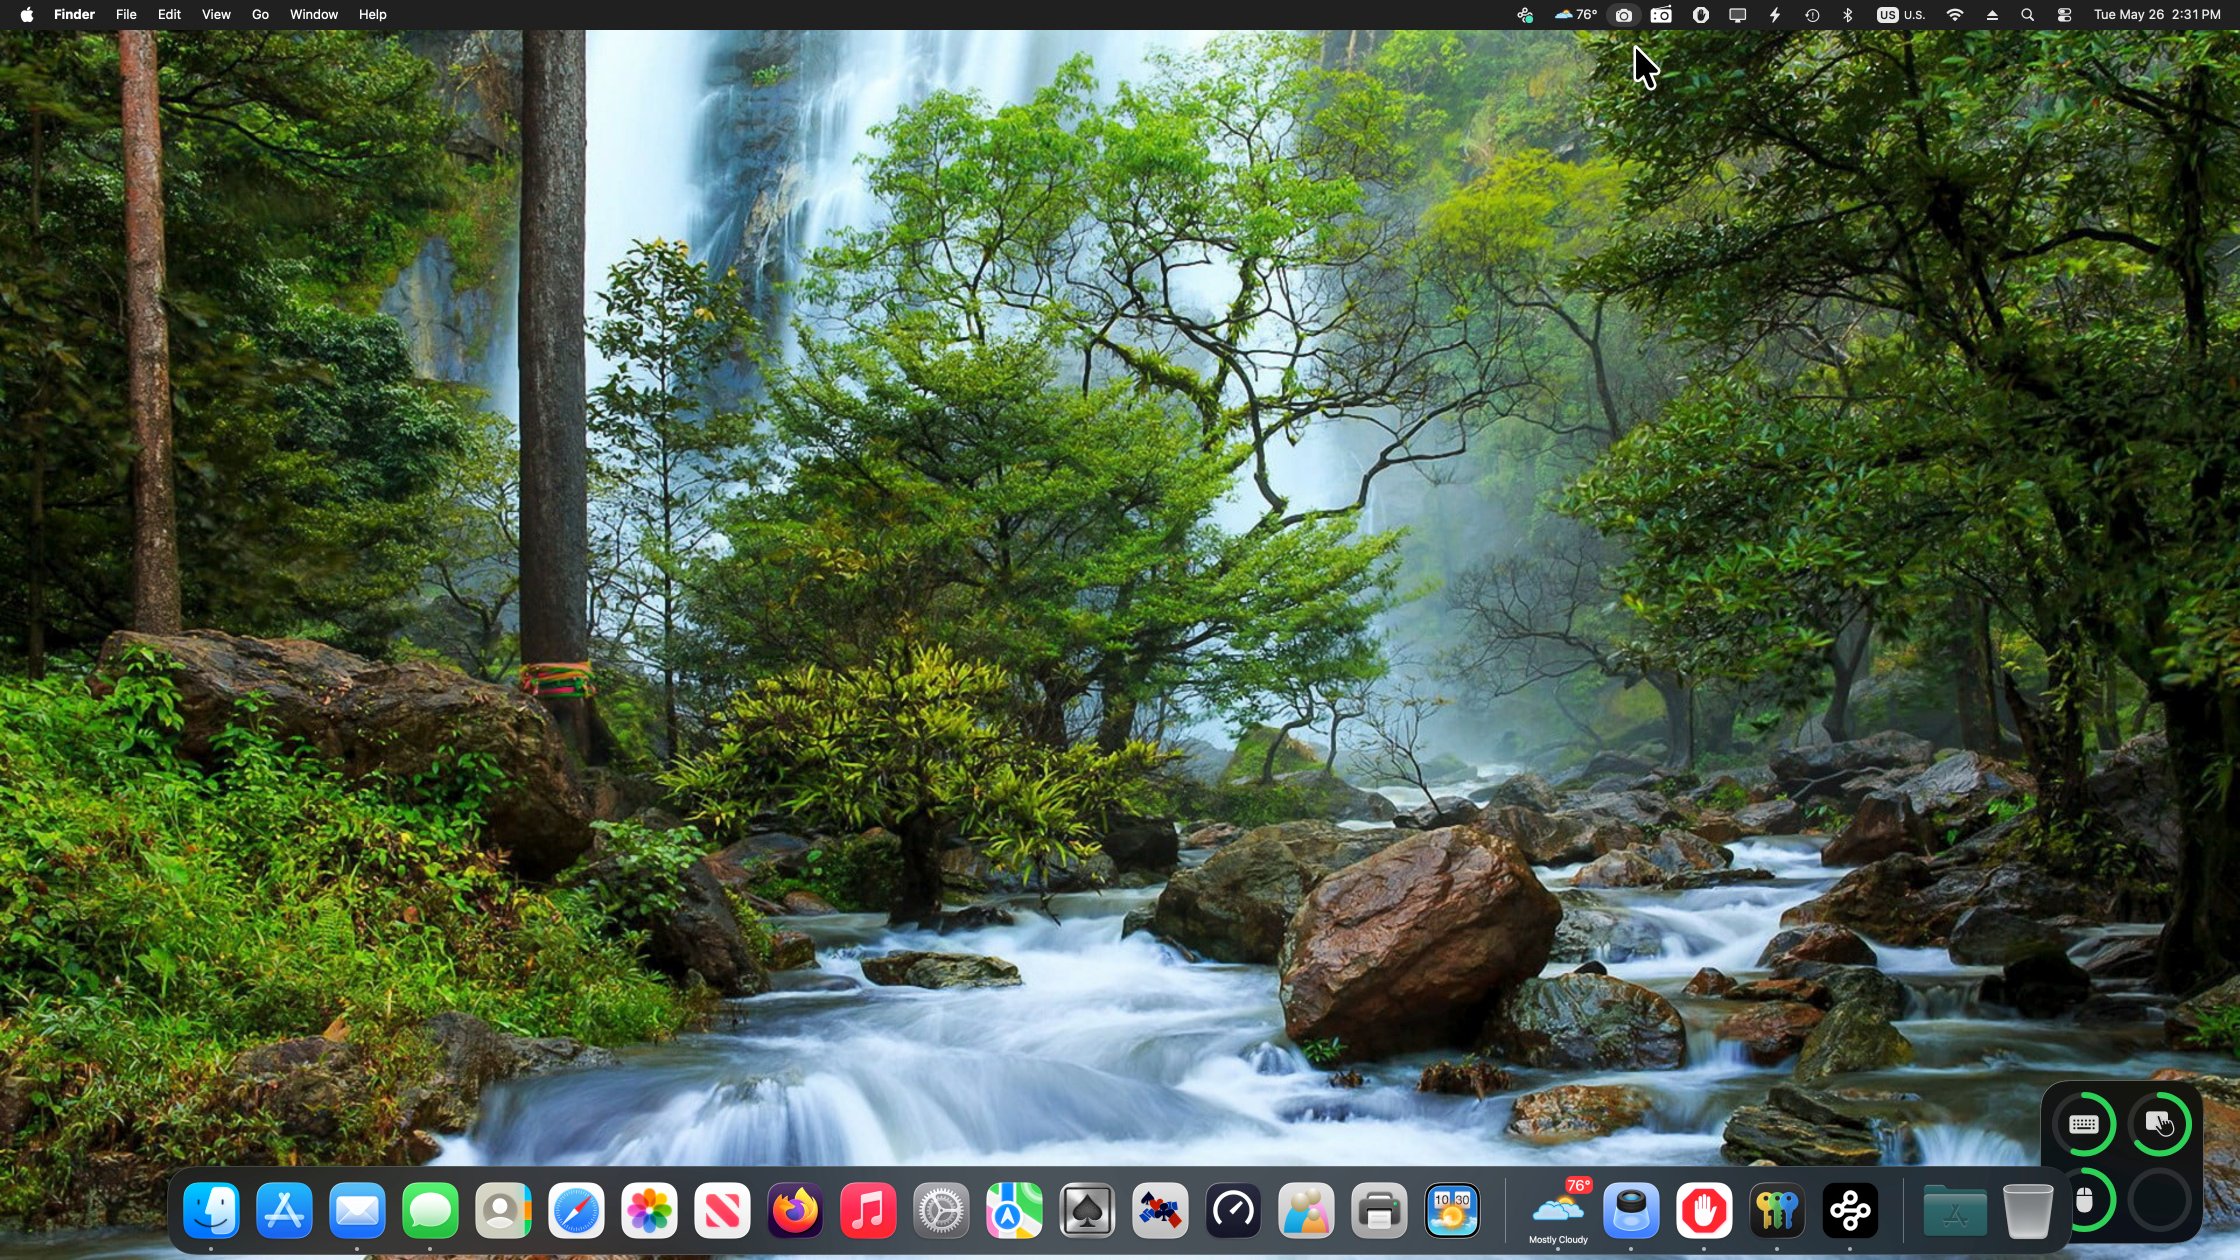Open the U.S. input source menu
The image size is (2240, 1260).
[x=1900, y=15]
